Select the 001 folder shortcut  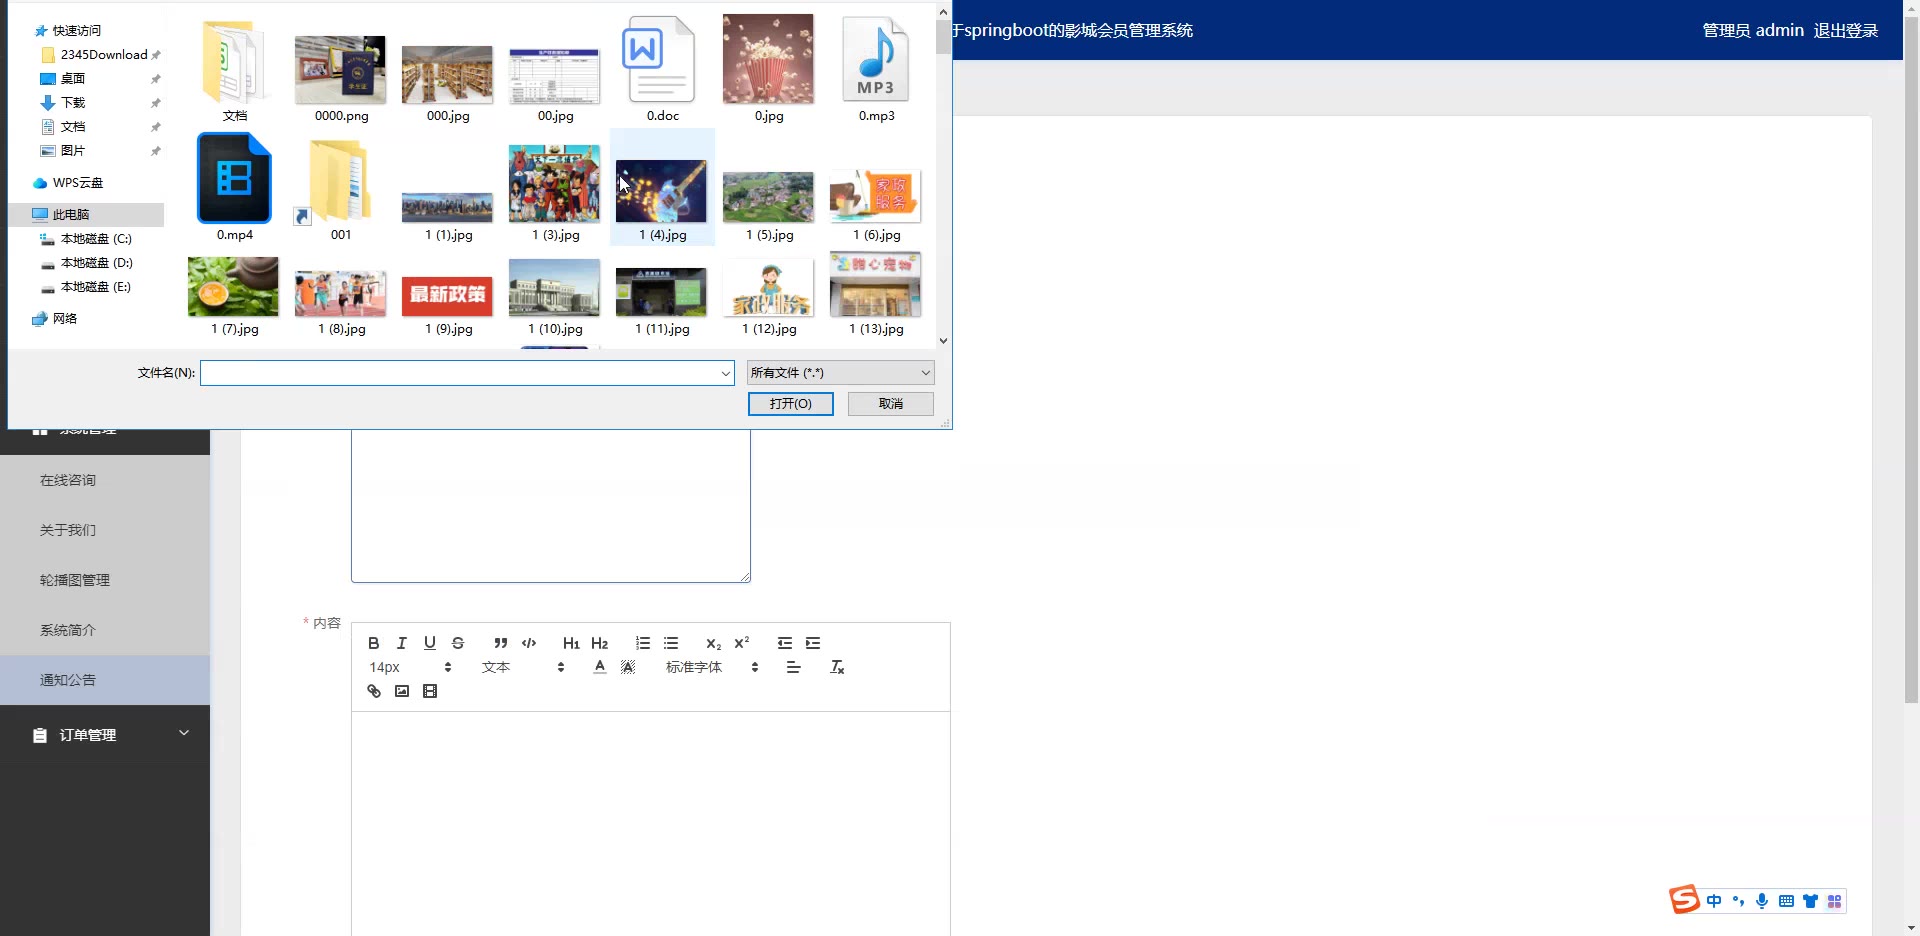point(341,188)
